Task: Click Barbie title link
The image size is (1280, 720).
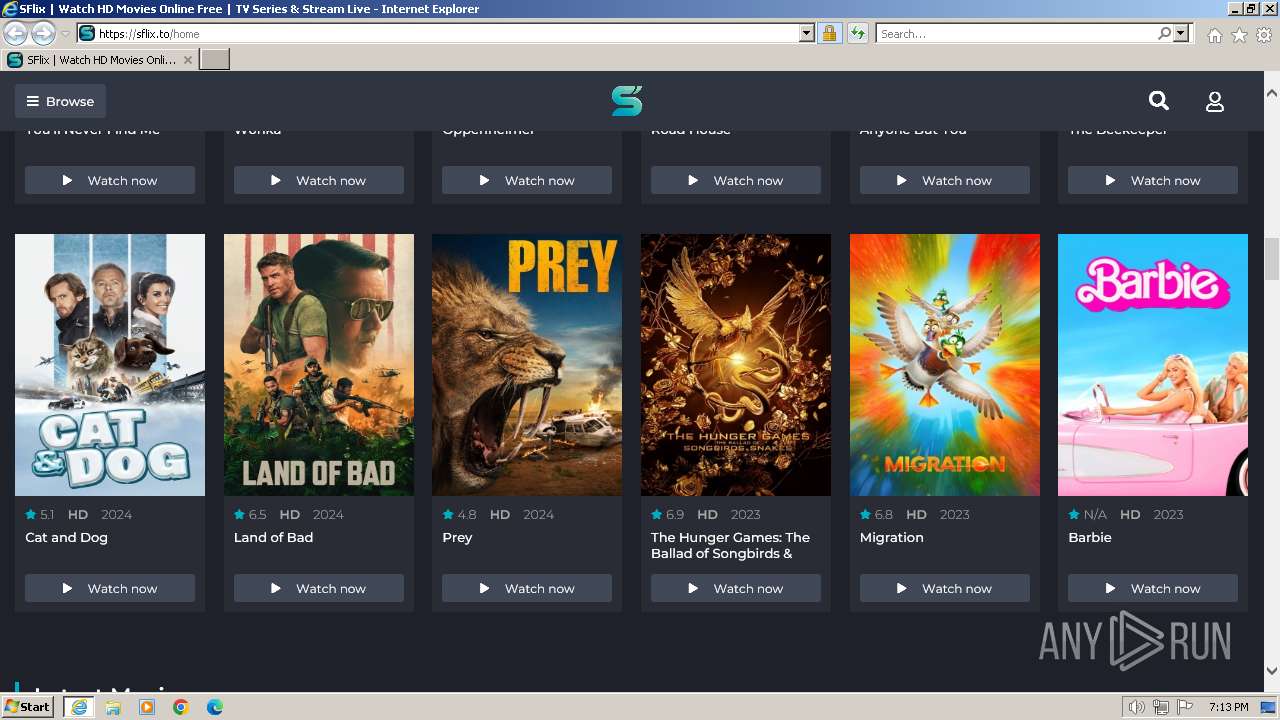Action: coord(1090,537)
